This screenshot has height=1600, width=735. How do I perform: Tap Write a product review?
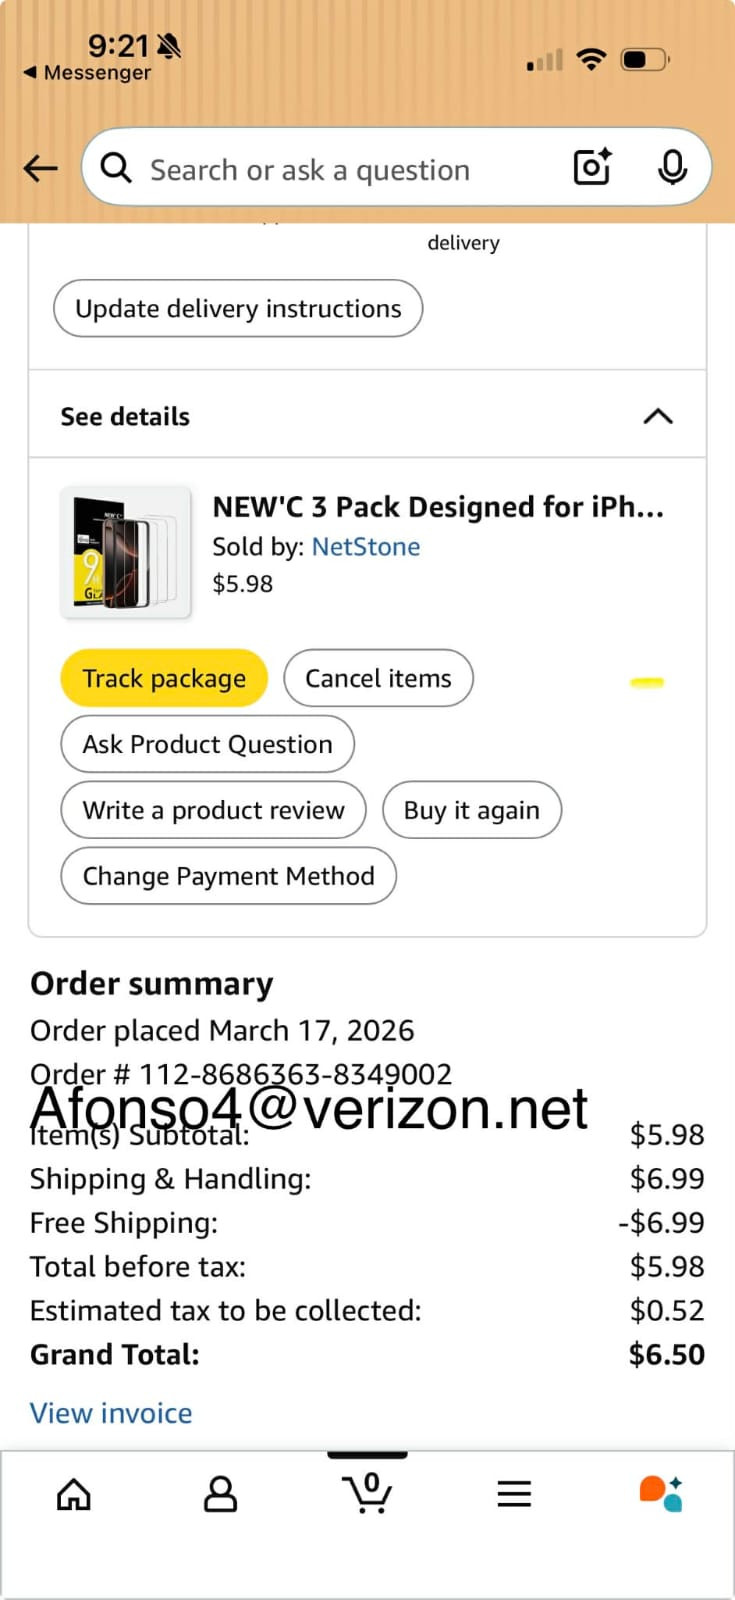pos(213,810)
